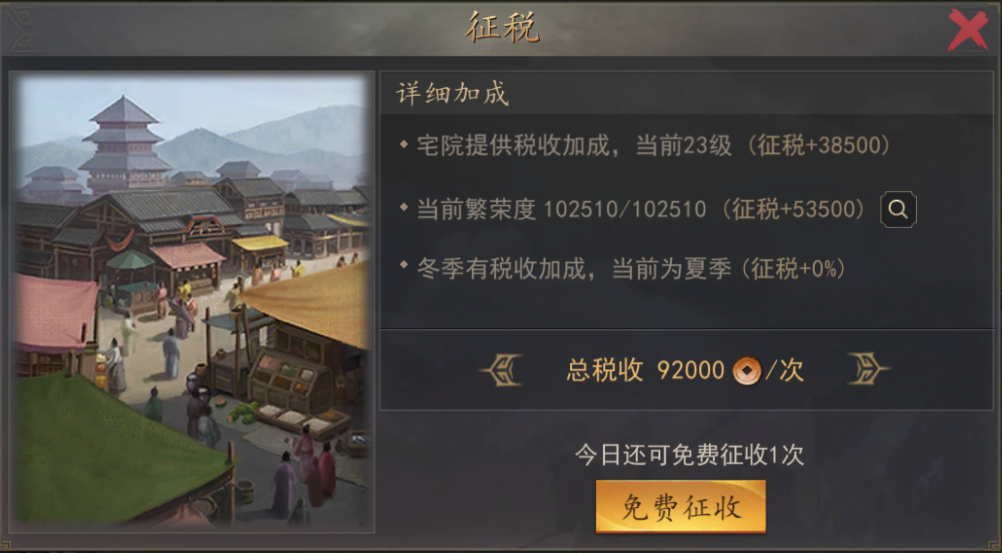Click the 总税收 92000 amount
This screenshot has height=553, width=1002.
tap(690, 370)
